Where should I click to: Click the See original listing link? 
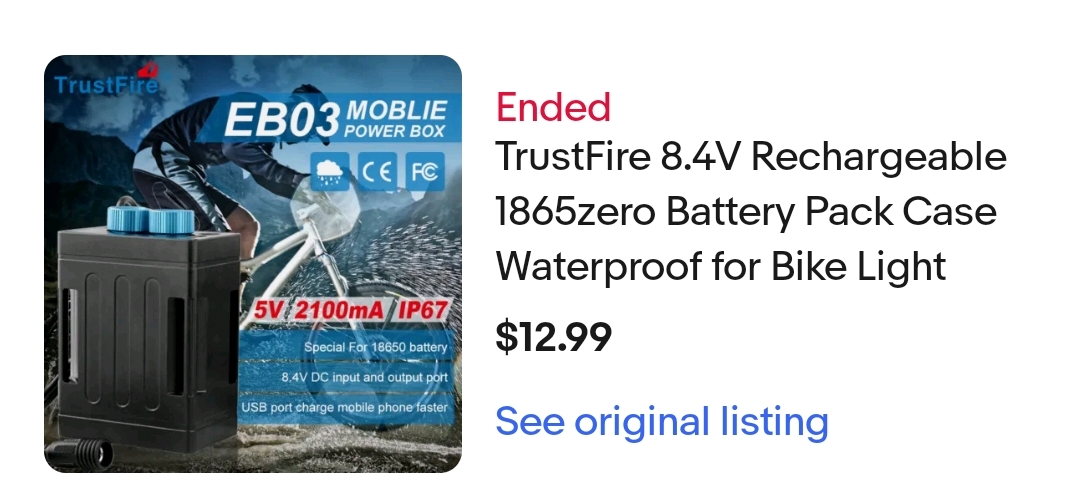661,420
